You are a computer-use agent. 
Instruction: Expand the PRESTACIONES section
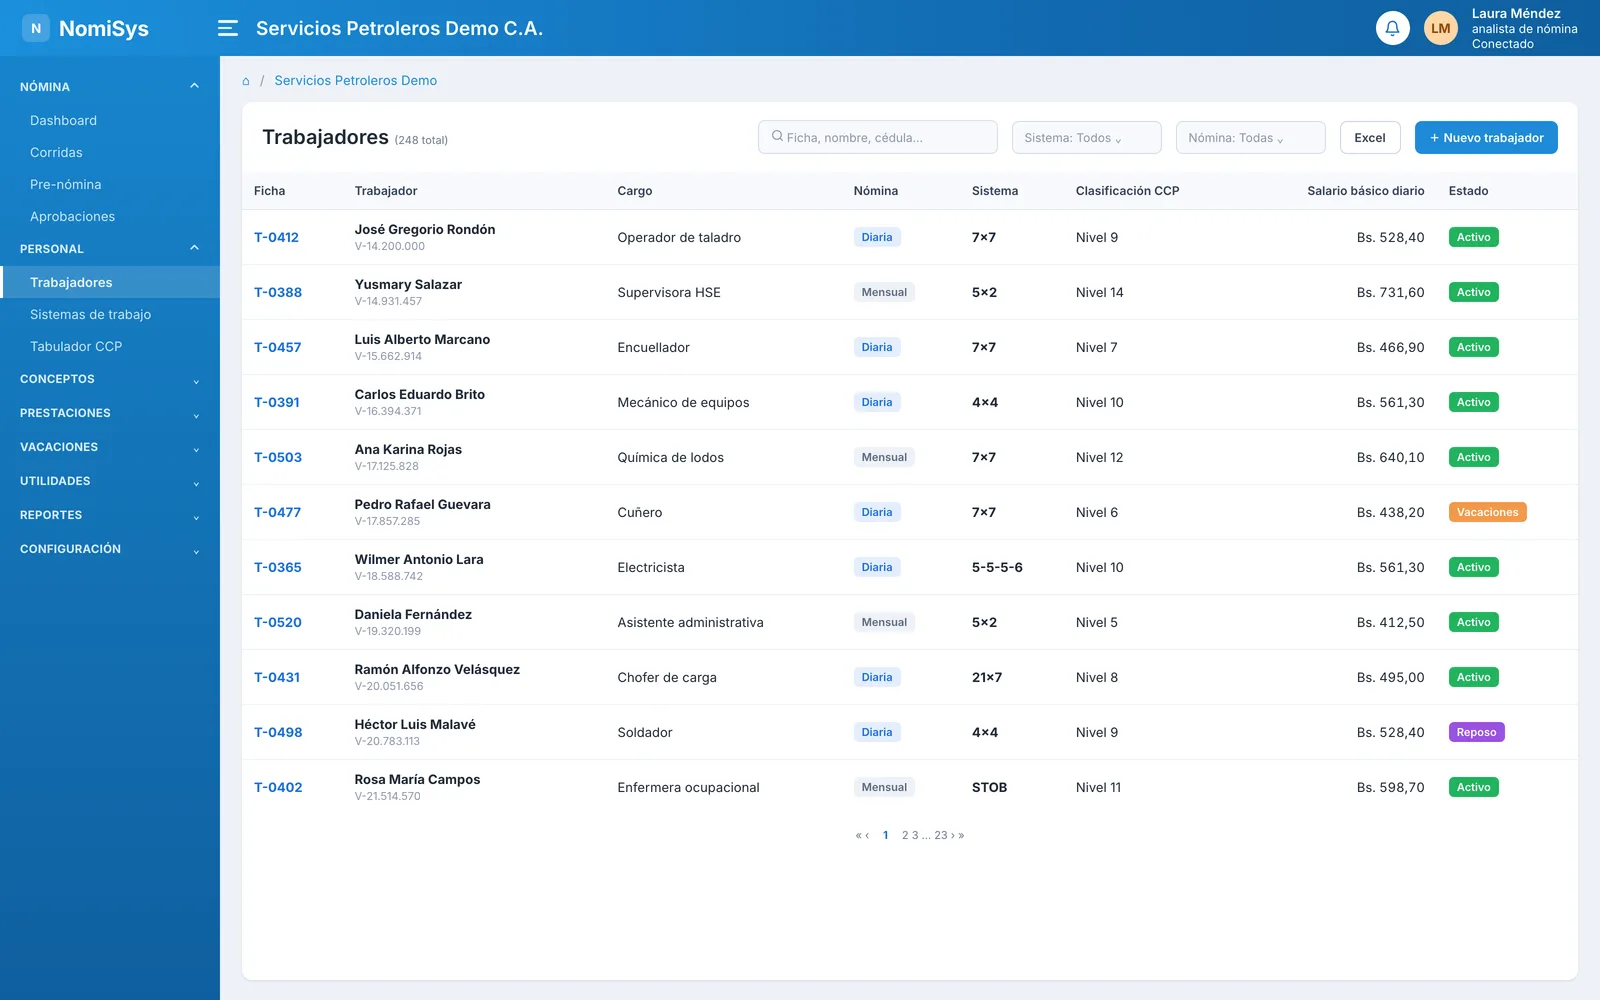110,413
